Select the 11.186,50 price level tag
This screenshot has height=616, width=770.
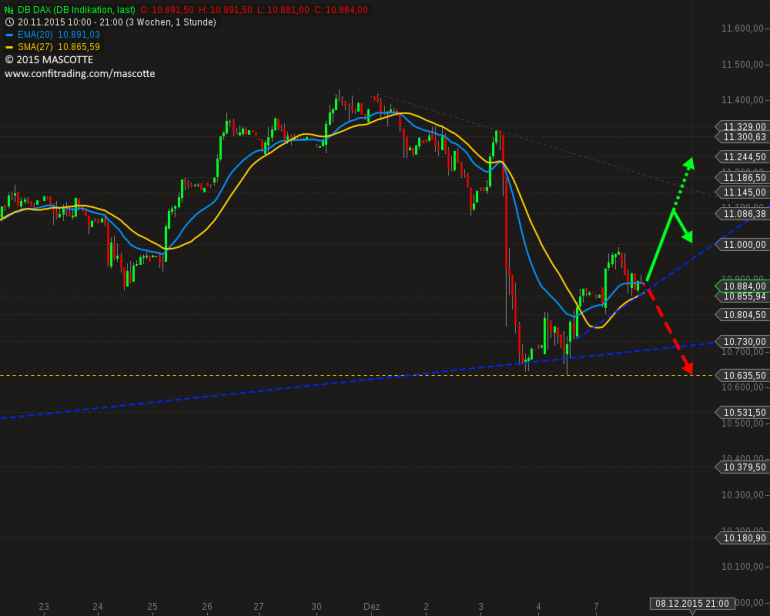point(742,177)
